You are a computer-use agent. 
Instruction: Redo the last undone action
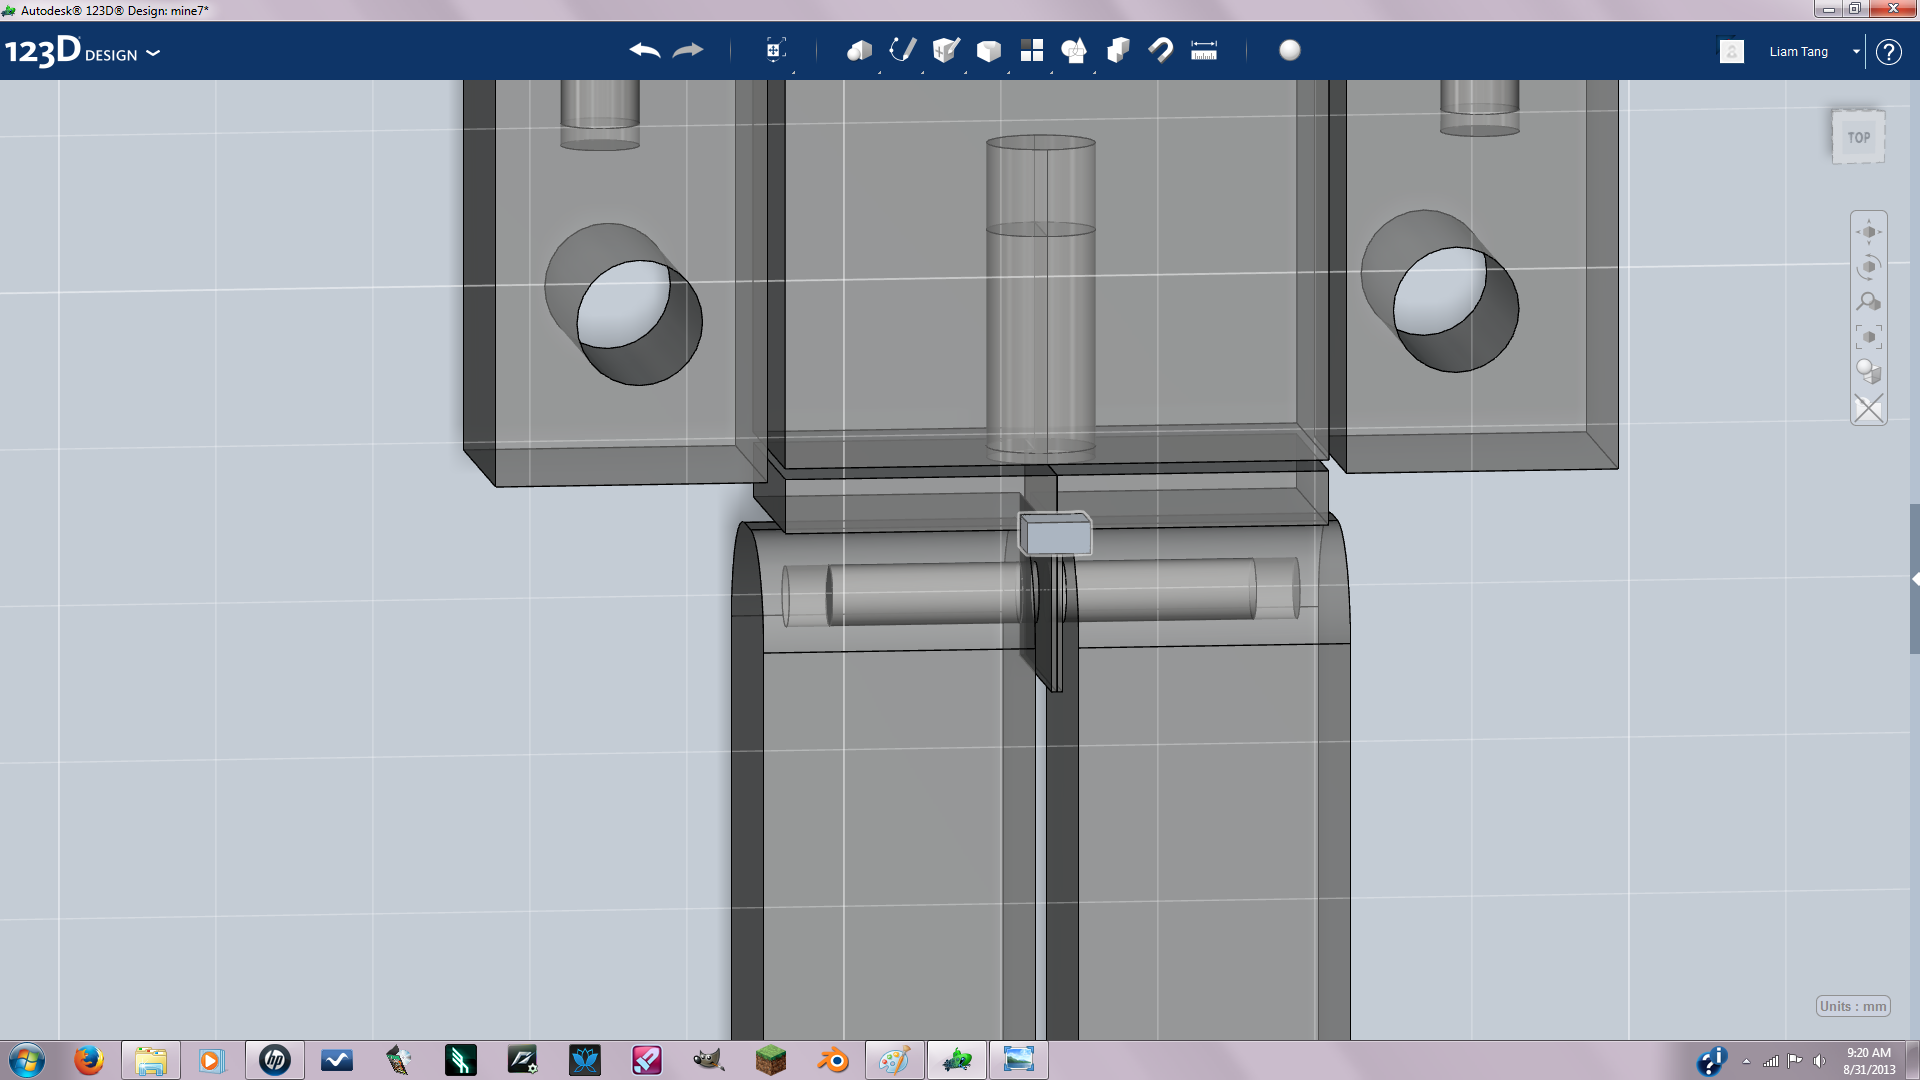click(688, 50)
